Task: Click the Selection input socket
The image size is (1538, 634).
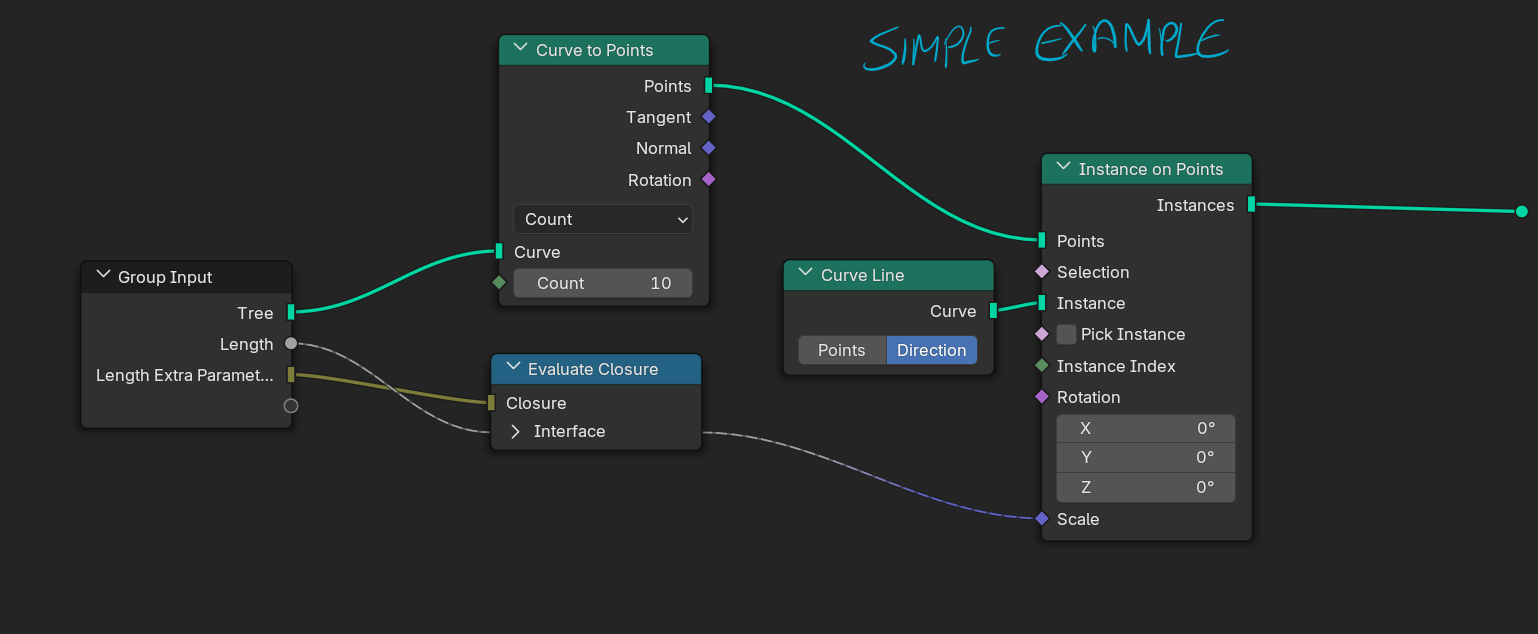Action: pos(1042,272)
